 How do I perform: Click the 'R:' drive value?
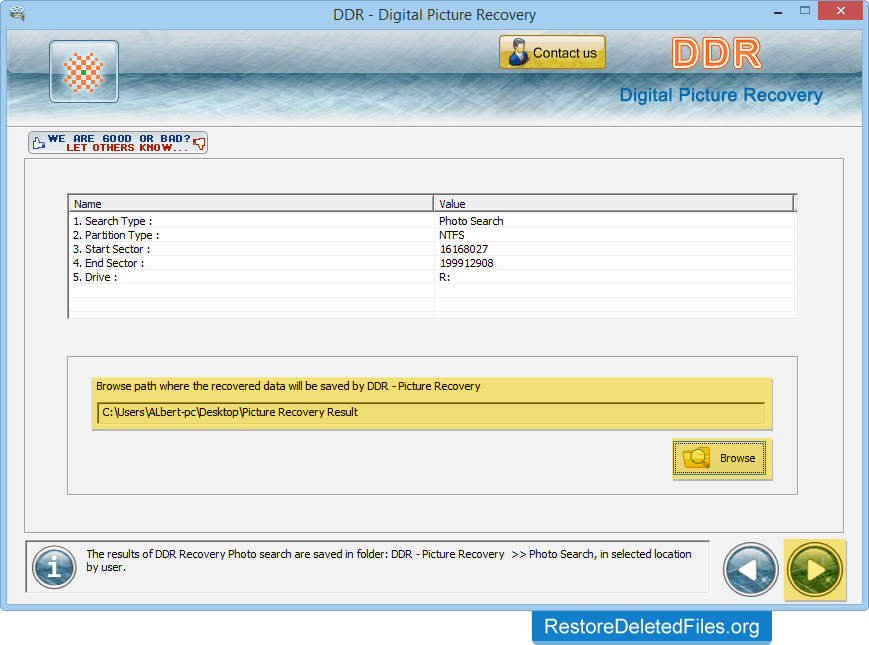point(444,277)
